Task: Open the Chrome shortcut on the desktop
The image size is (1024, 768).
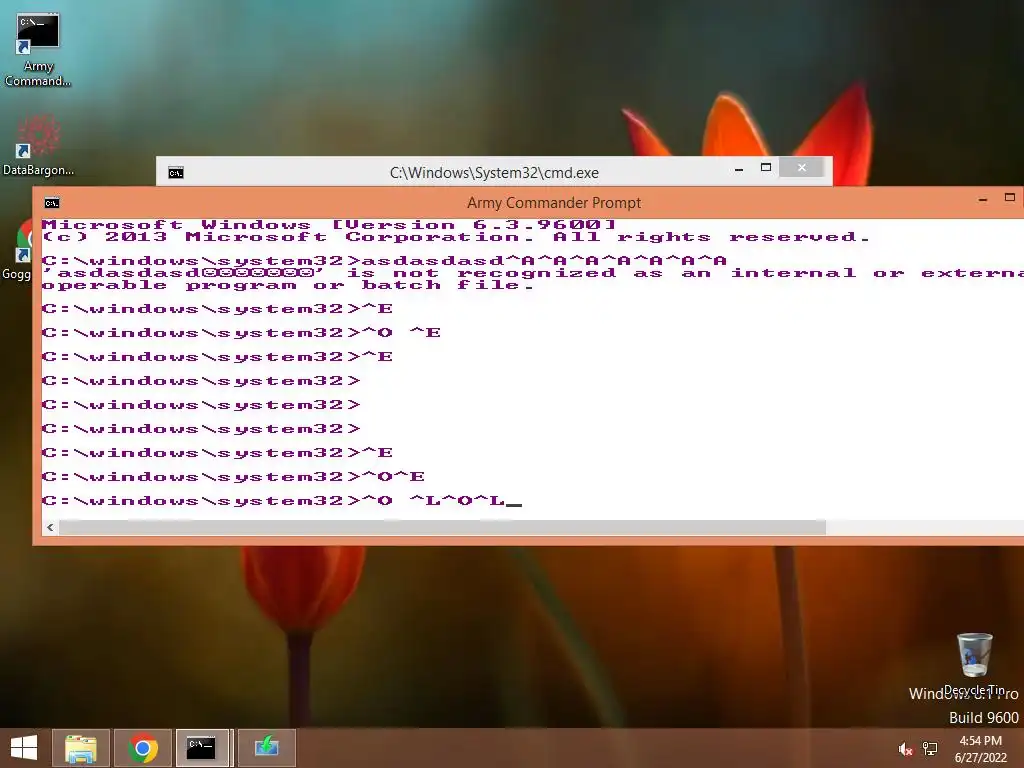Action: pos(17,251)
